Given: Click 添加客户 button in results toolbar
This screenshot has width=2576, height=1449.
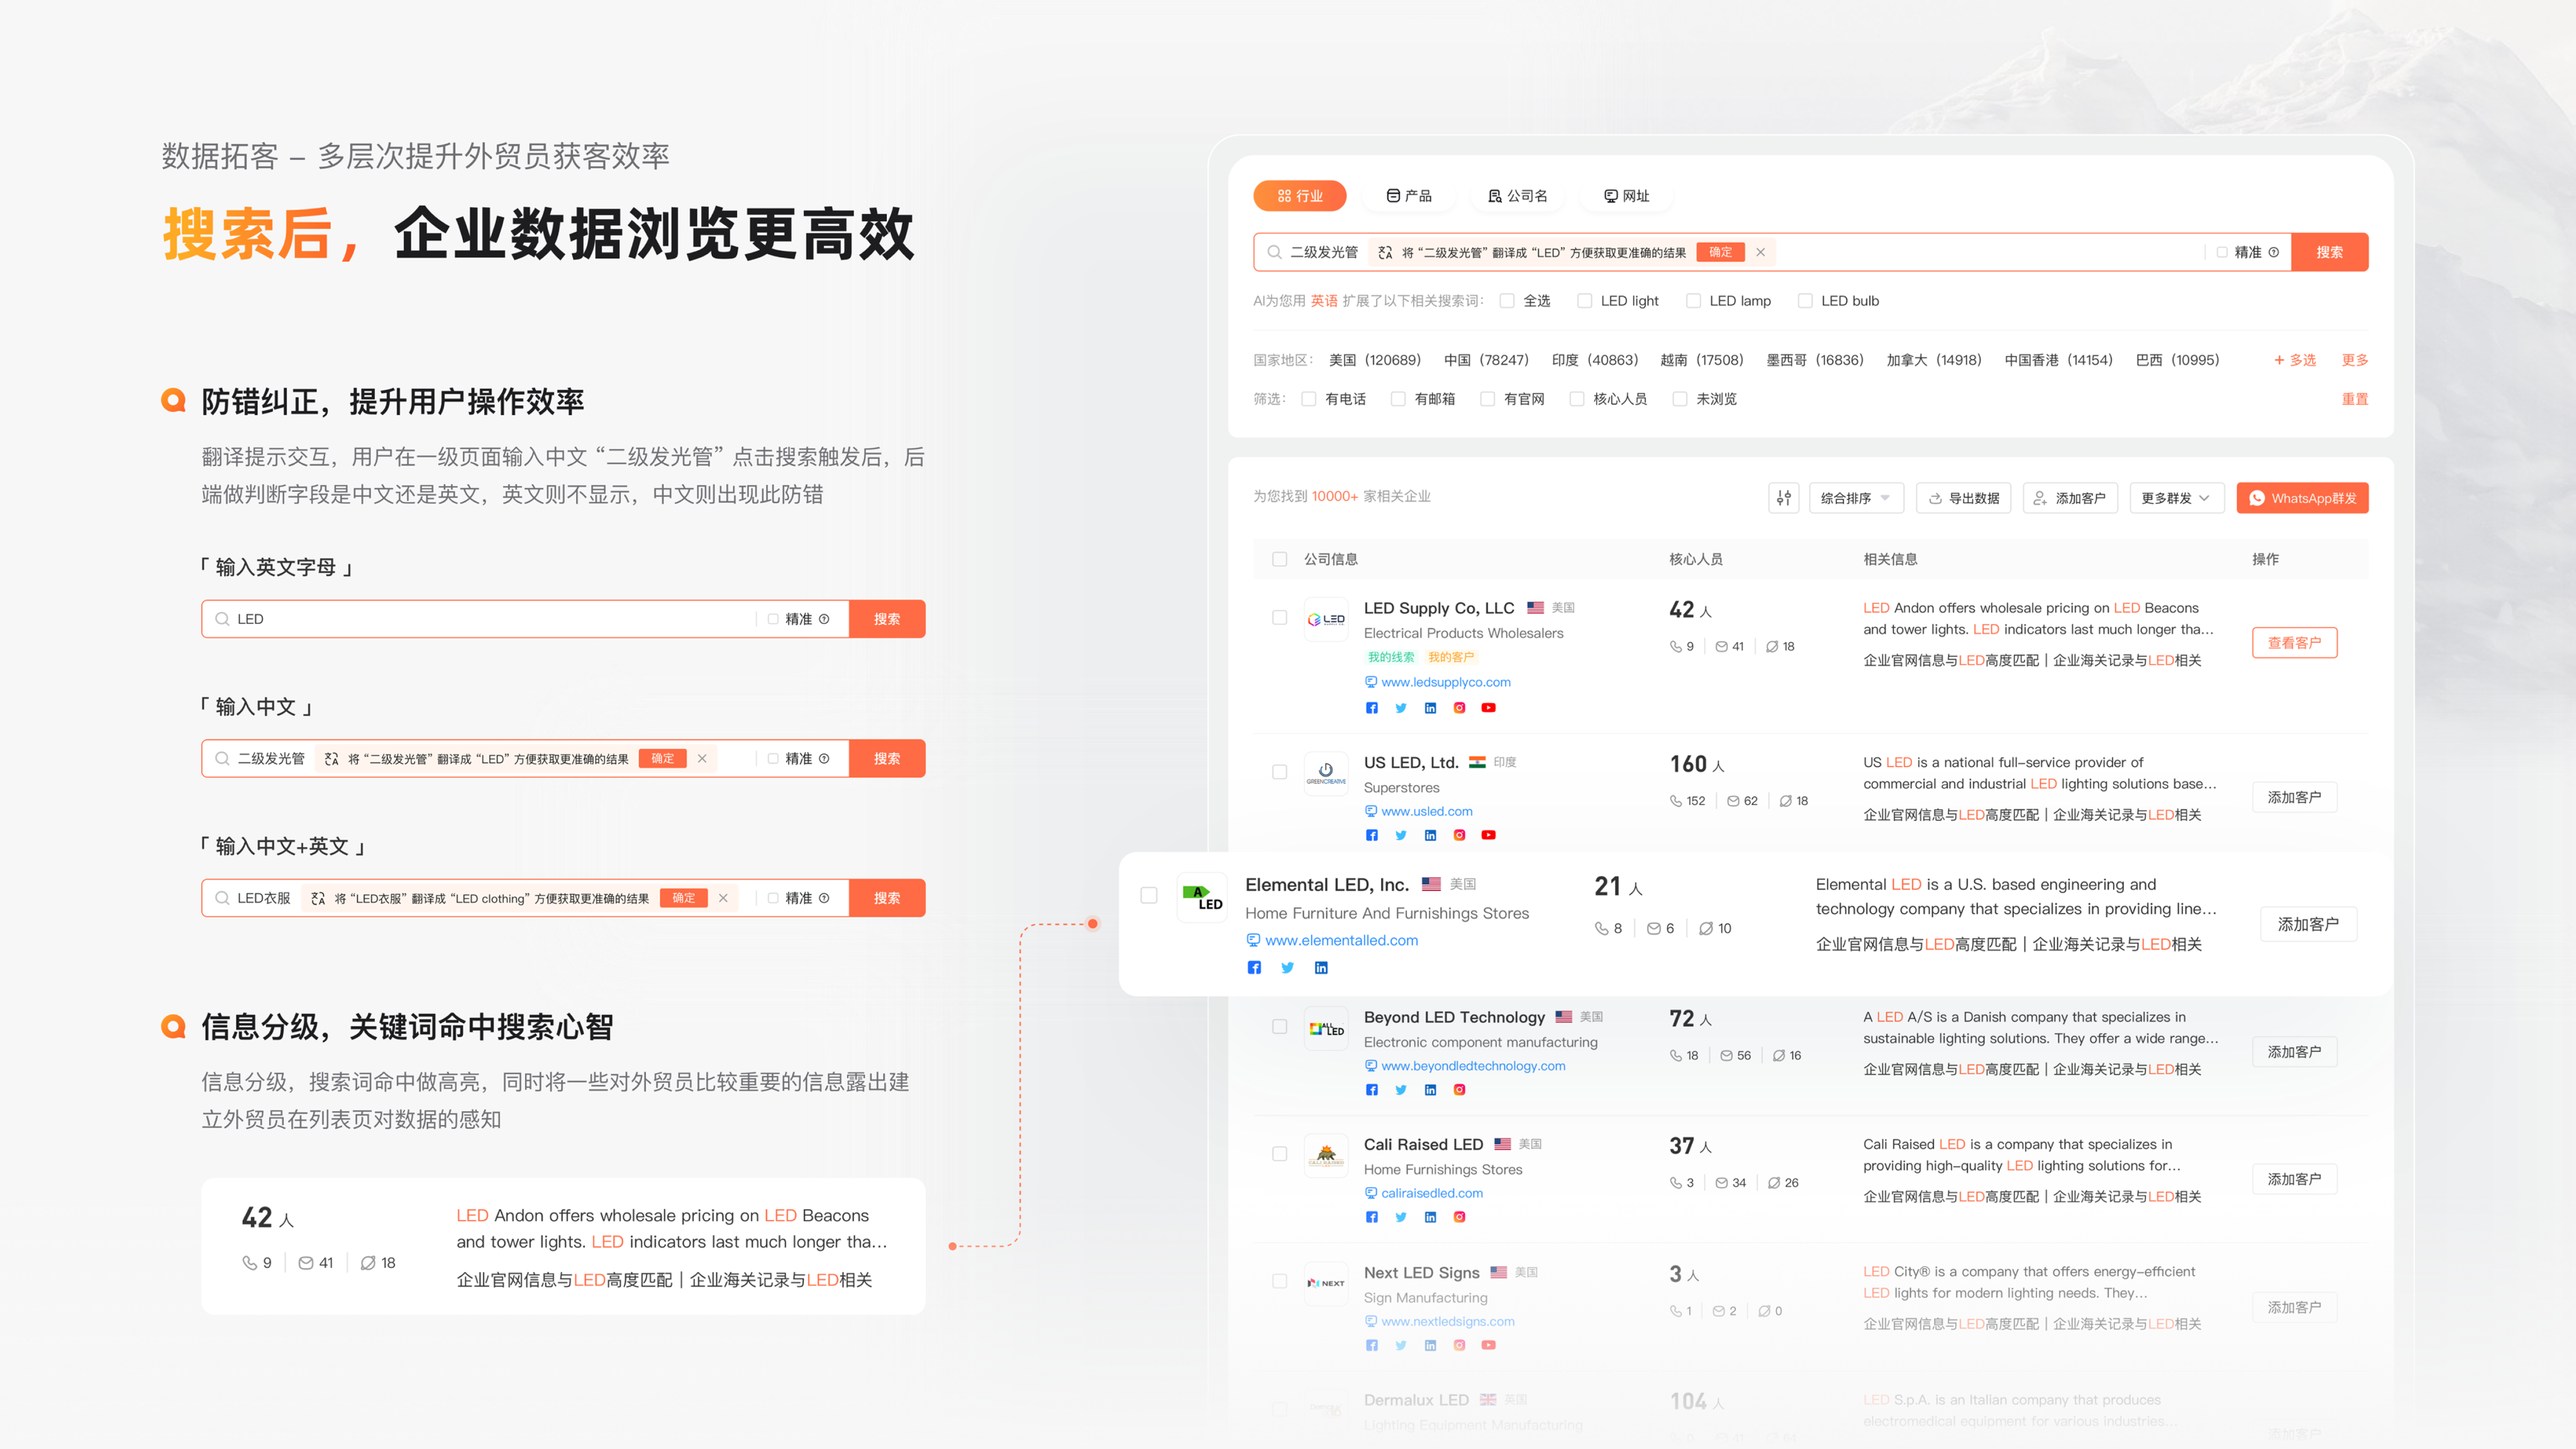Looking at the screenshot, I should (2070, 498).
